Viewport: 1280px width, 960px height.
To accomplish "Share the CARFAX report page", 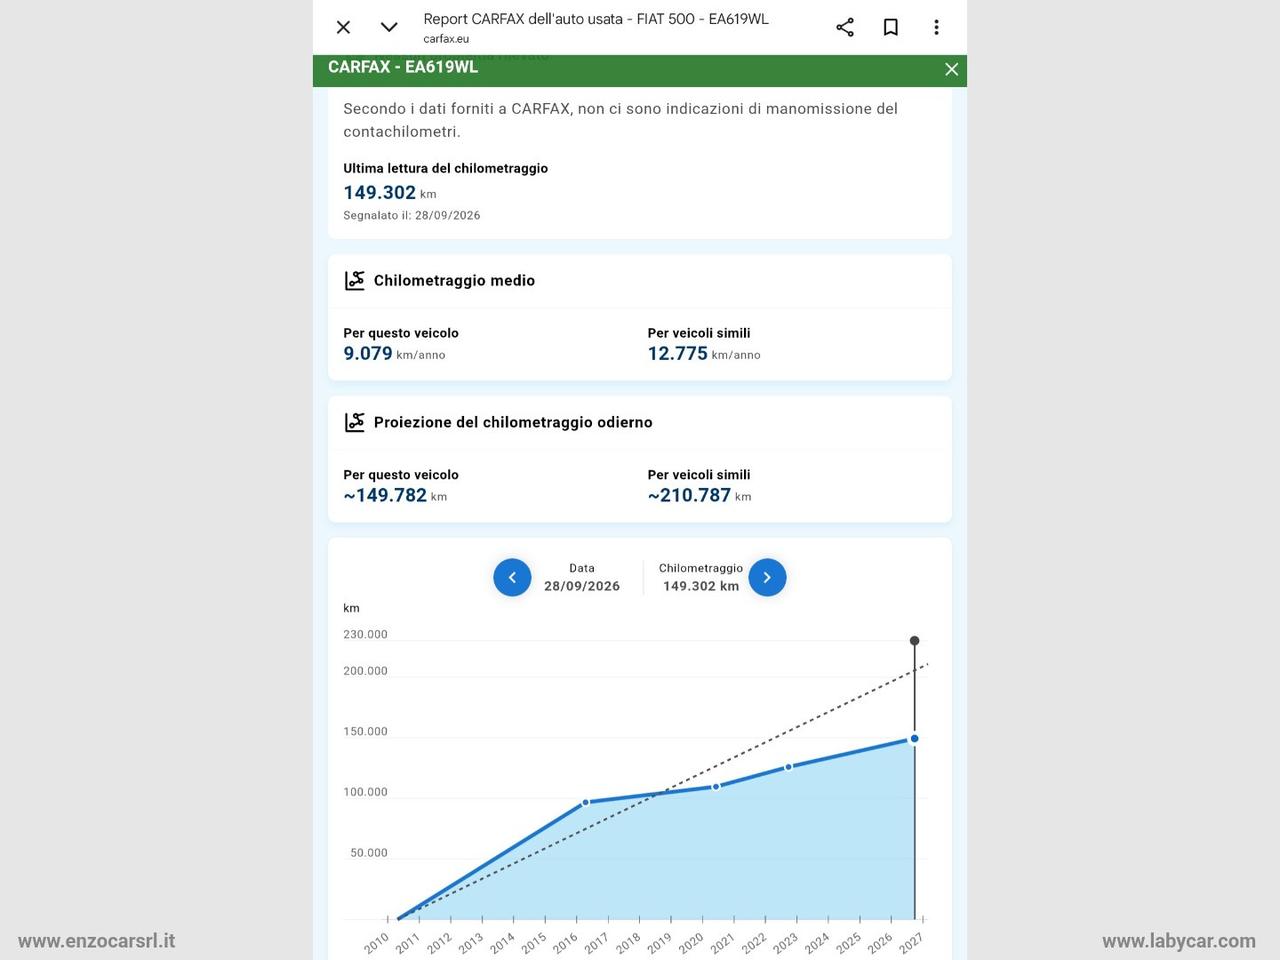I will [845, 27].
